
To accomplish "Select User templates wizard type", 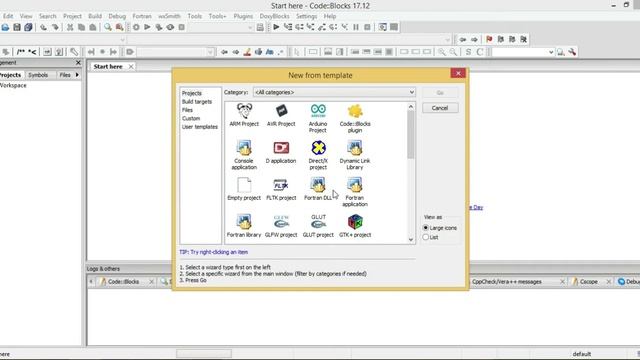I will tap(200, 127).
